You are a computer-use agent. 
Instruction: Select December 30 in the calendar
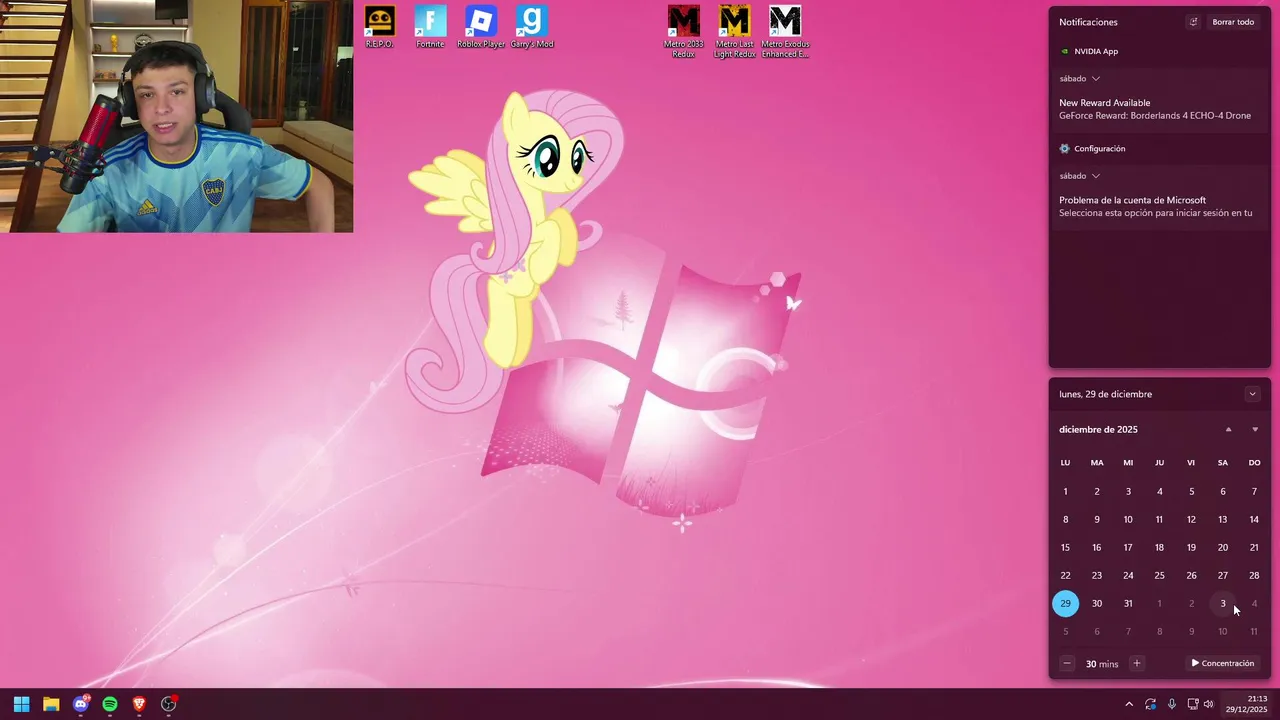coord(1097,603)
